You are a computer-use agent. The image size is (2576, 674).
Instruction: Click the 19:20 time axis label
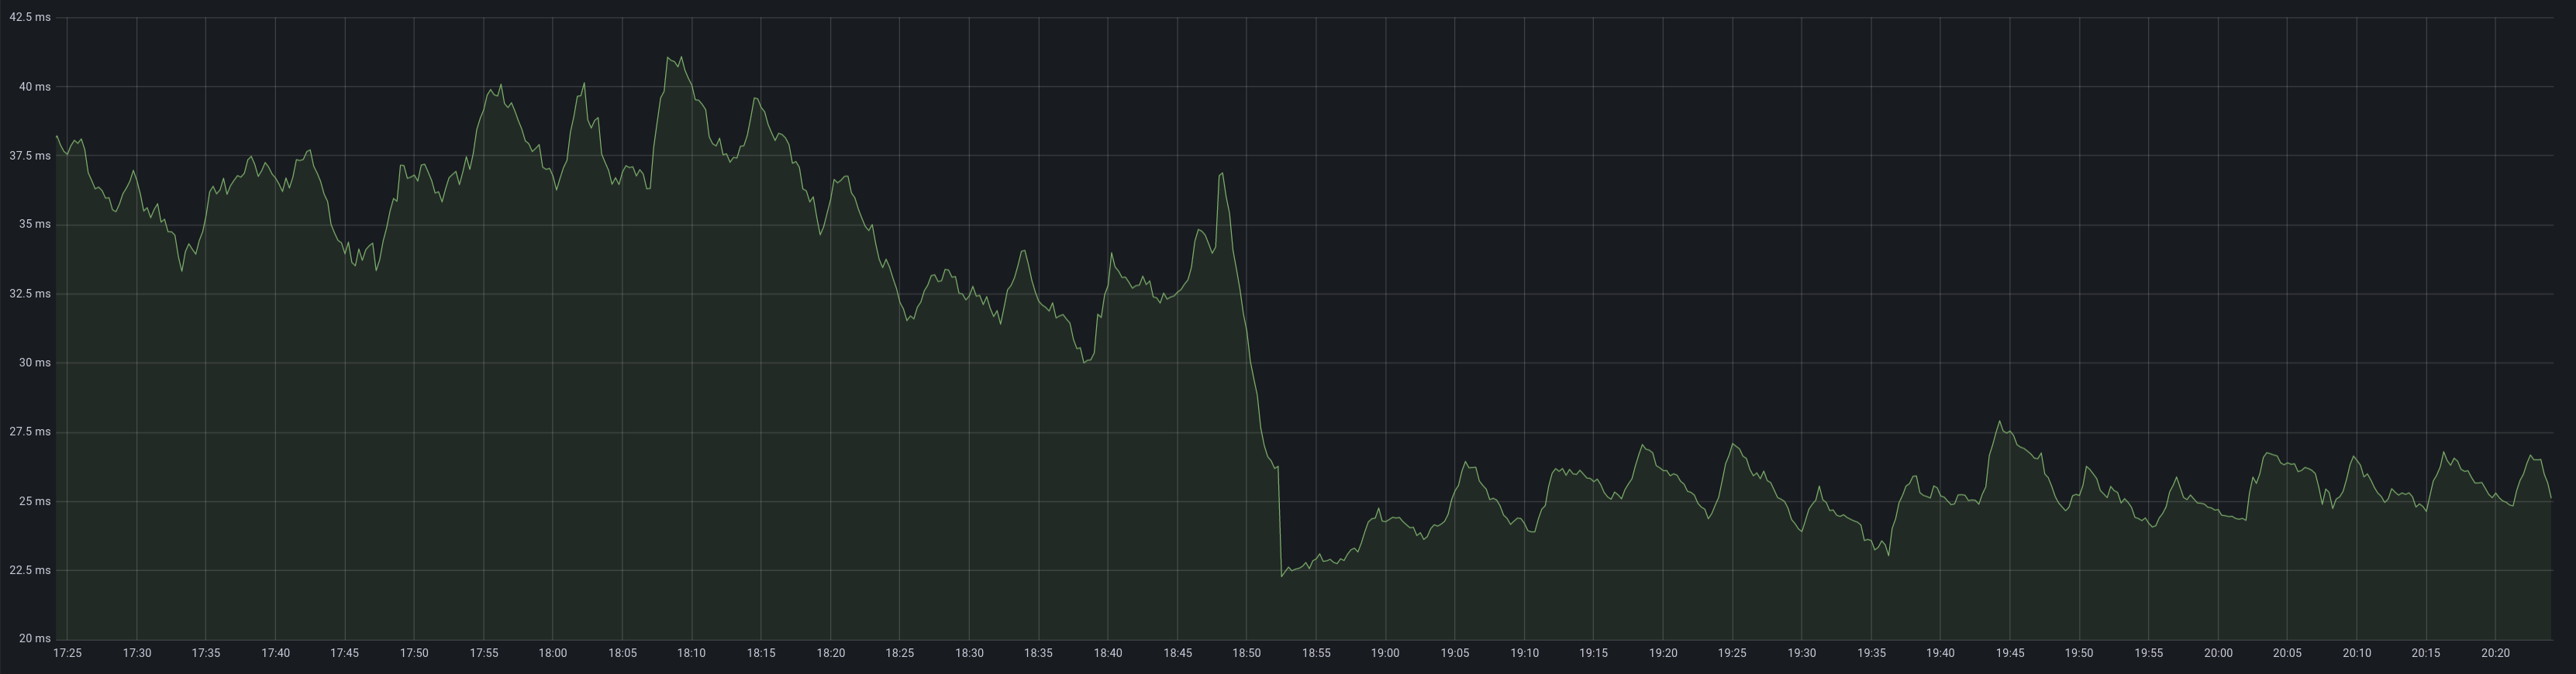[1663, 653]
